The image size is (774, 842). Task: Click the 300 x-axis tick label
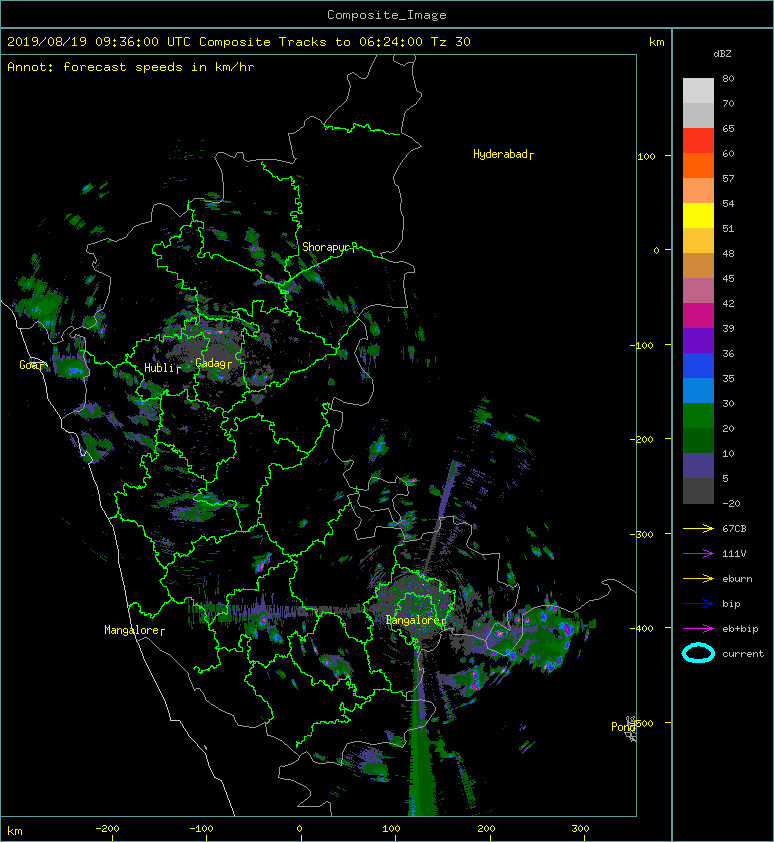pyautogui.click(x=580, y=829)
